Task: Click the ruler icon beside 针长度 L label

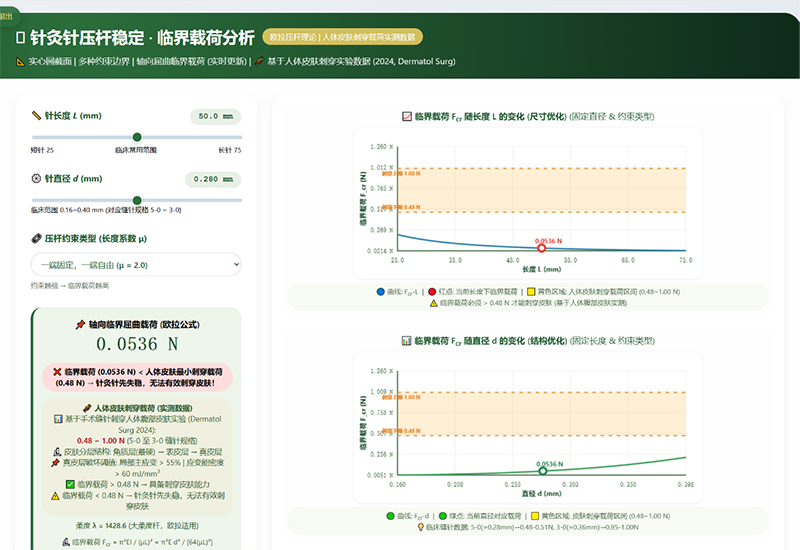Action: point(36,116)
